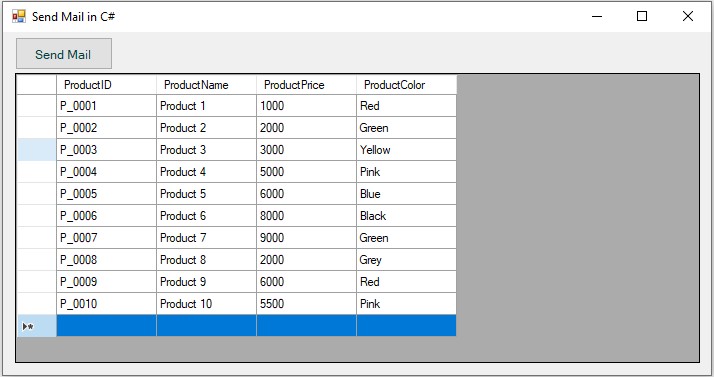Screen dimensions: 714x377
Task: Select the Grey color cell
Action: coord(407,260)
